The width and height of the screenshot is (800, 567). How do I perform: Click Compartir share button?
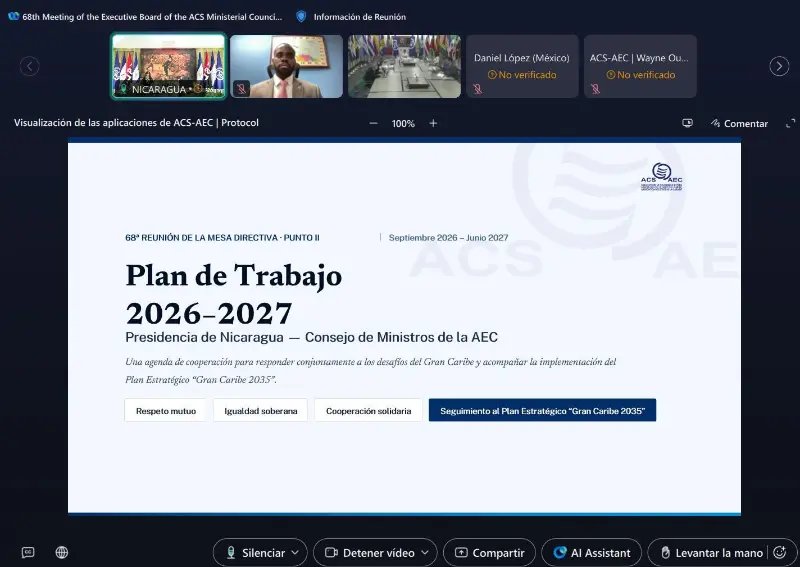point(489,553)
